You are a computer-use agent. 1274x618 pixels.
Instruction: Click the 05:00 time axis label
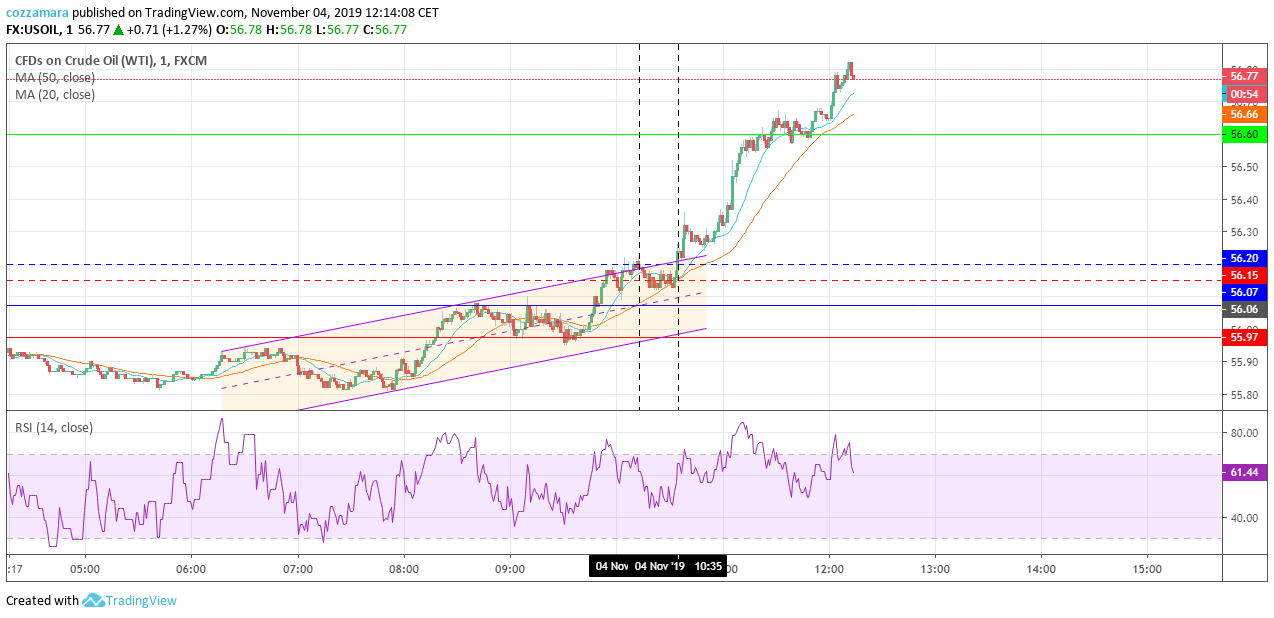pos(85,569)
